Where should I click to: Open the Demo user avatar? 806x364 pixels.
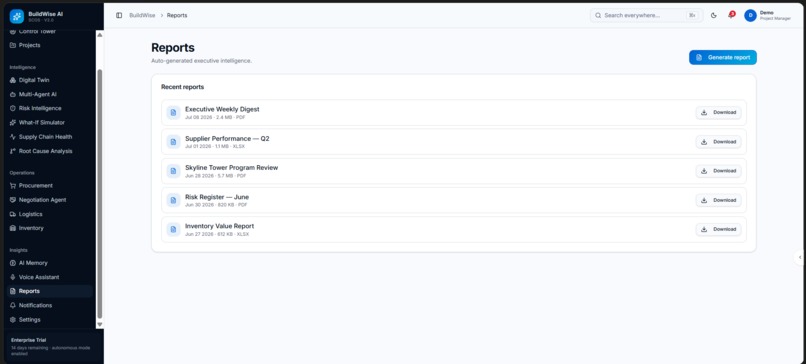[x=750, y=15]
